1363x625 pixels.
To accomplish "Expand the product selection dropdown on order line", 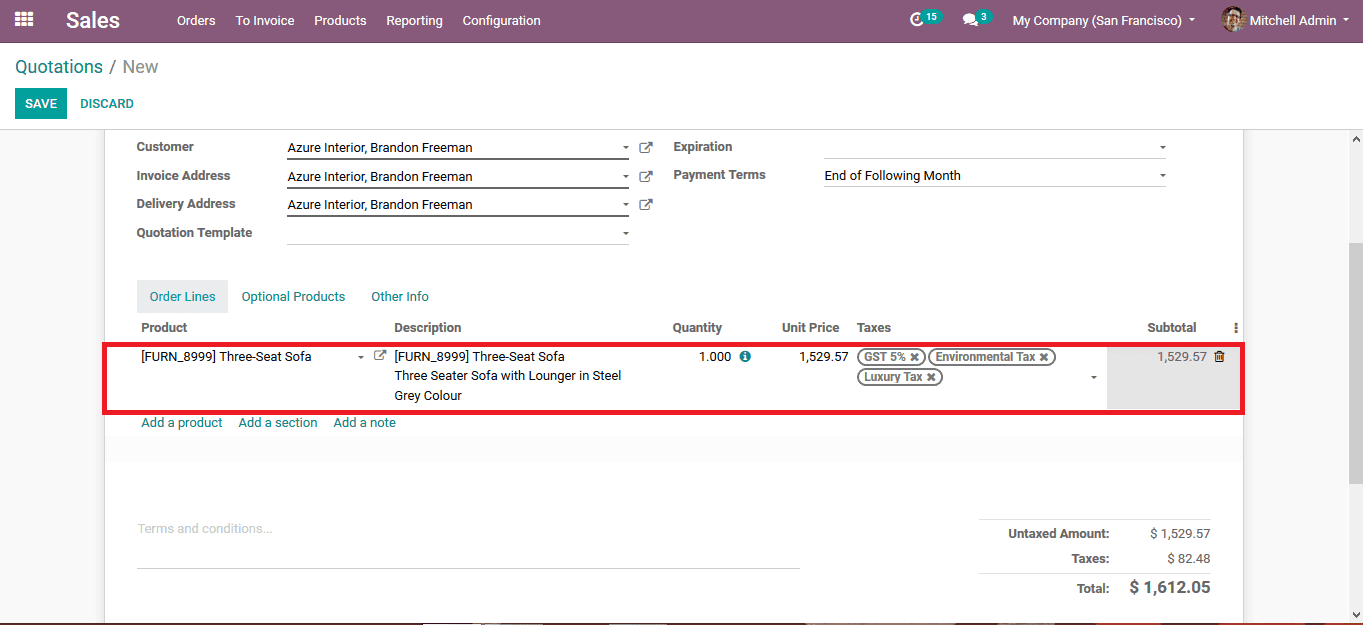I will click(361, 357).
